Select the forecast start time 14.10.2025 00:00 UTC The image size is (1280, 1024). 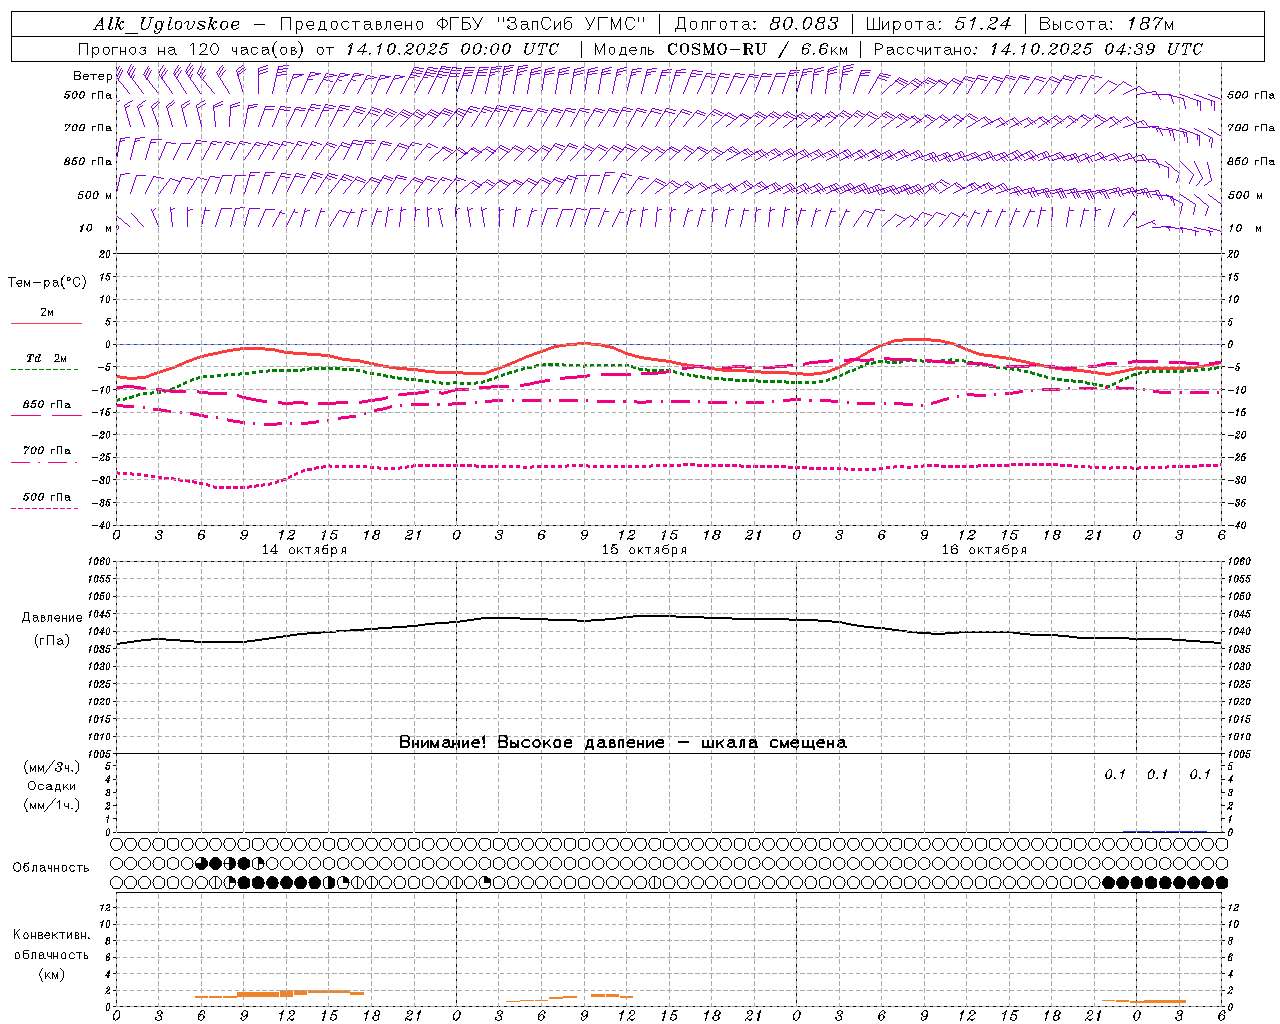click(452, 49)
